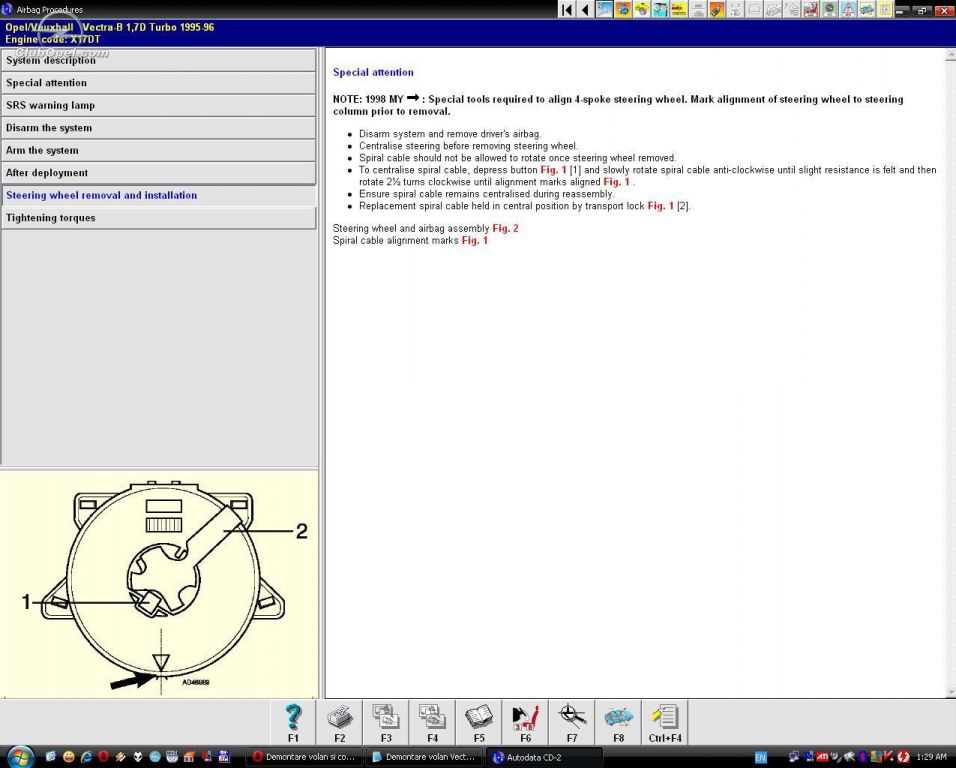956x768 pixels.
Task: Switch to the Opera 'Demontare volan si co...' taskbar button
Action: pyautogui.click(x=304, y=757)
